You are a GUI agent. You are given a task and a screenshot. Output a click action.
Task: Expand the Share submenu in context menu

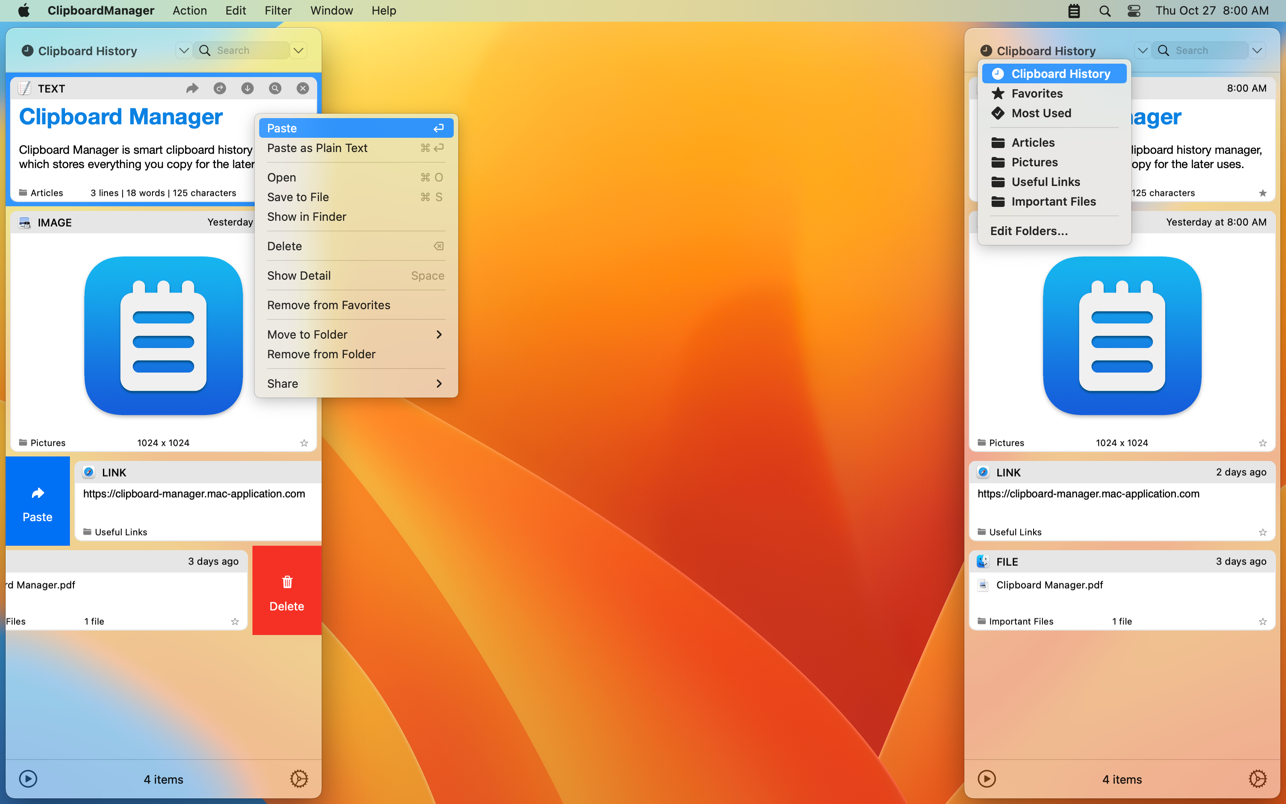[x=355, y=384]
